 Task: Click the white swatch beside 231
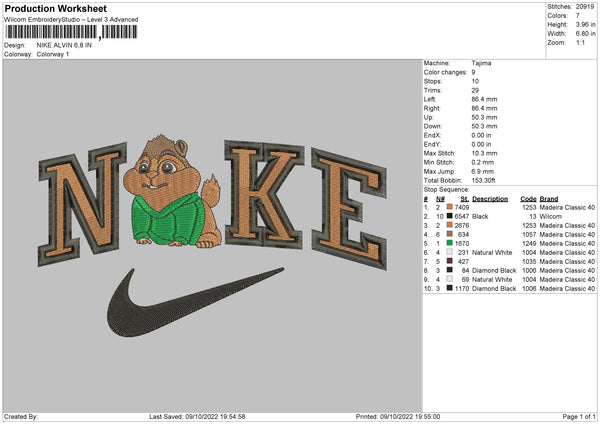tap(450, 252)
